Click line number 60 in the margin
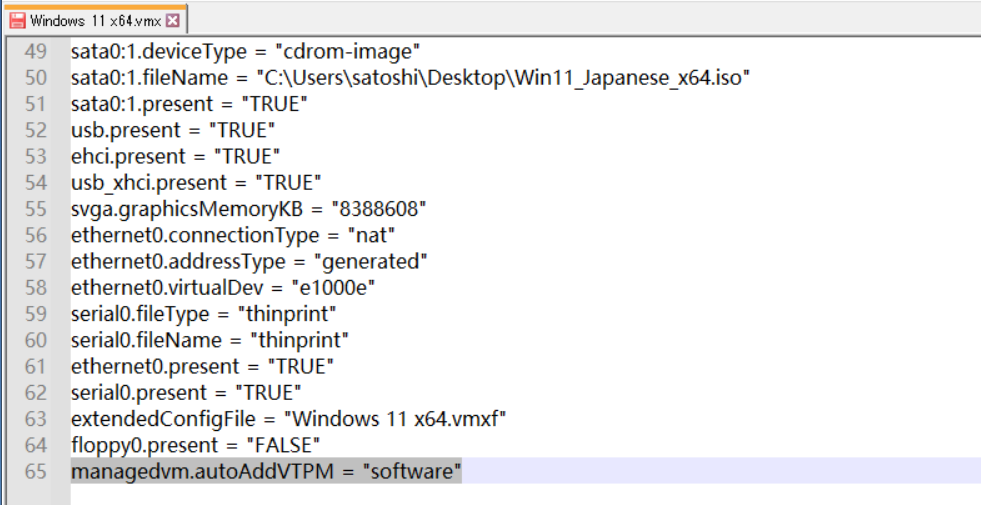The width and height of the screenshot is (981, 505). (x=36, y=340)
